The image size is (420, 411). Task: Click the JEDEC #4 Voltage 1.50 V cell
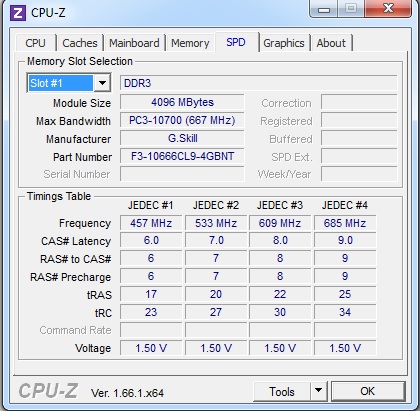pyautogui.click(x=345, y=348)
